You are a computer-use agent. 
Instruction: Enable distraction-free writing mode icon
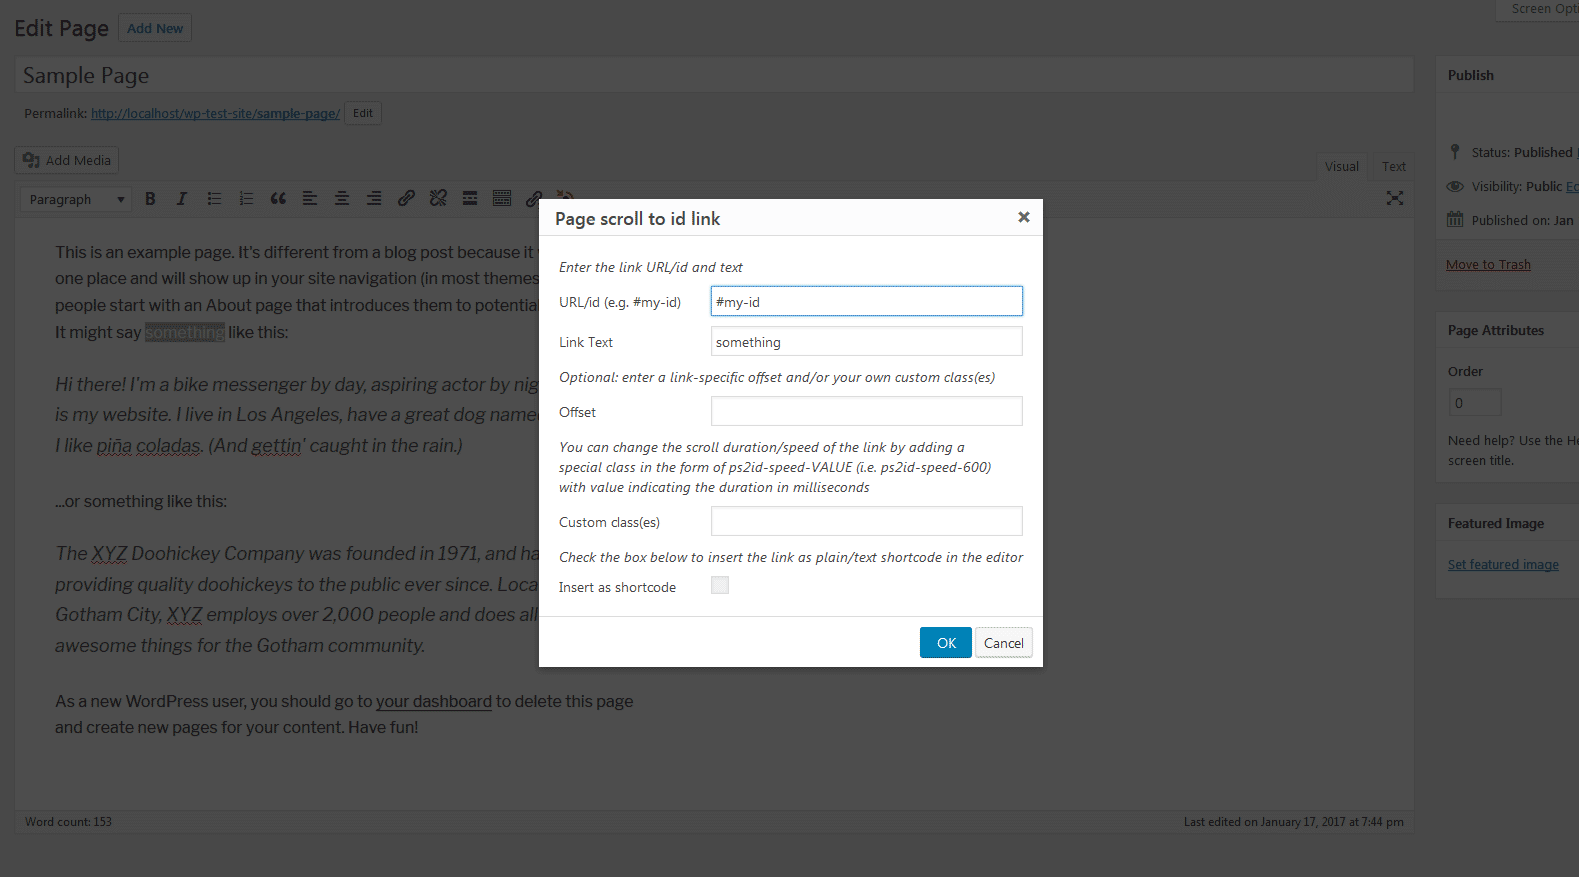point(1395,199)
